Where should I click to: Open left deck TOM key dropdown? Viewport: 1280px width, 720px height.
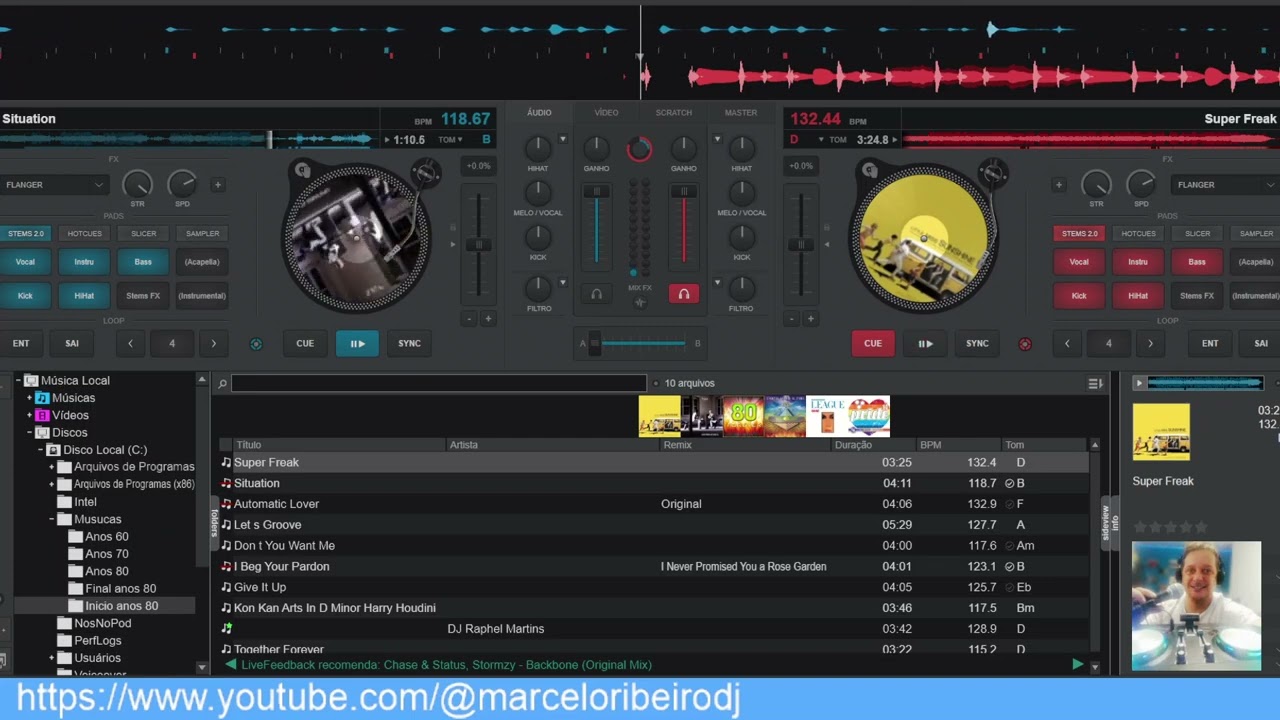pyautogui.click(x=450, y=140)
